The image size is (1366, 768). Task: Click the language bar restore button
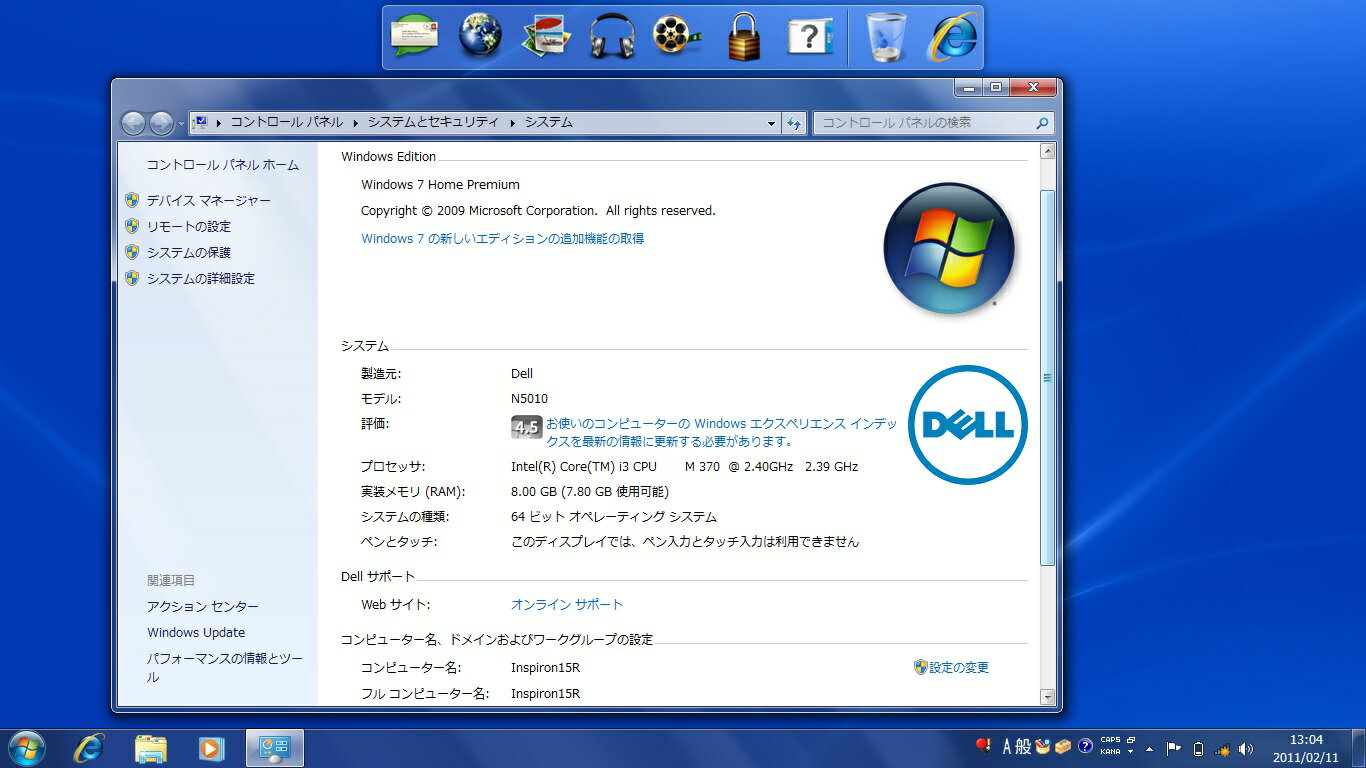point(1130,741)
